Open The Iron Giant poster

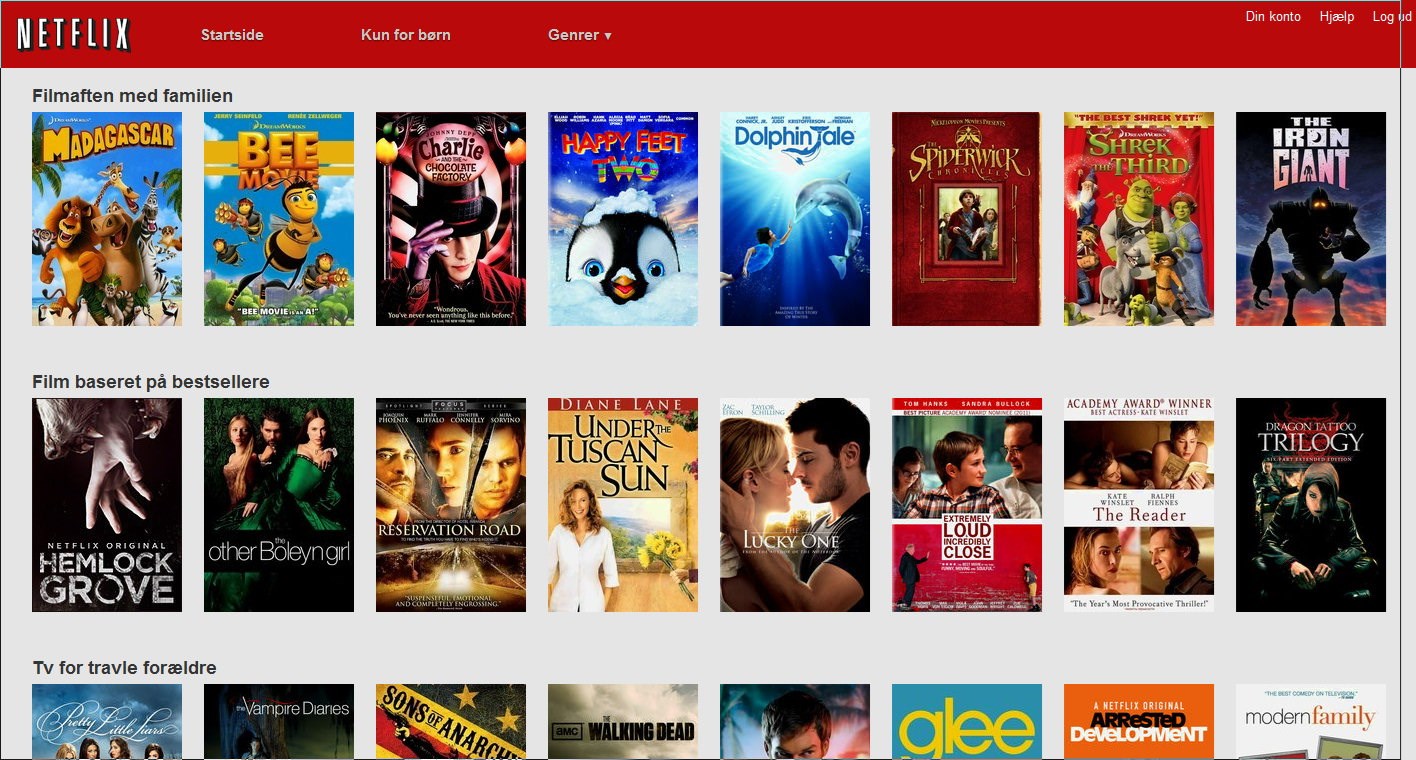(1311, 219)
